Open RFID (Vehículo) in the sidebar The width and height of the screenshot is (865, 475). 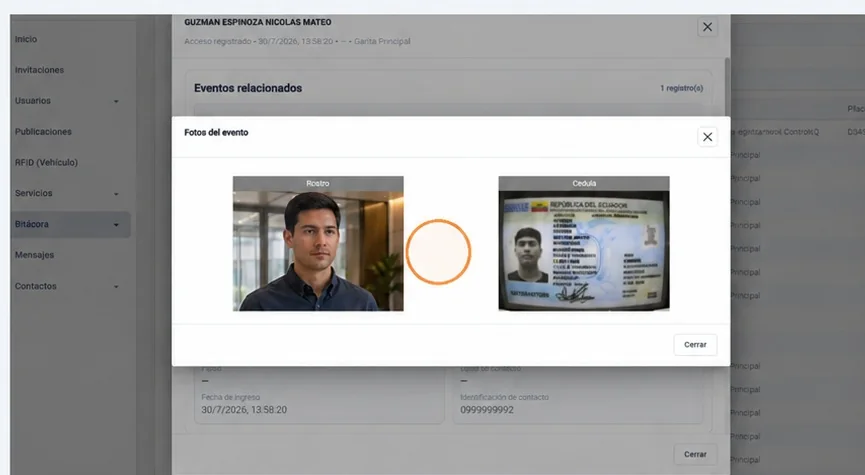click(46, 163)
